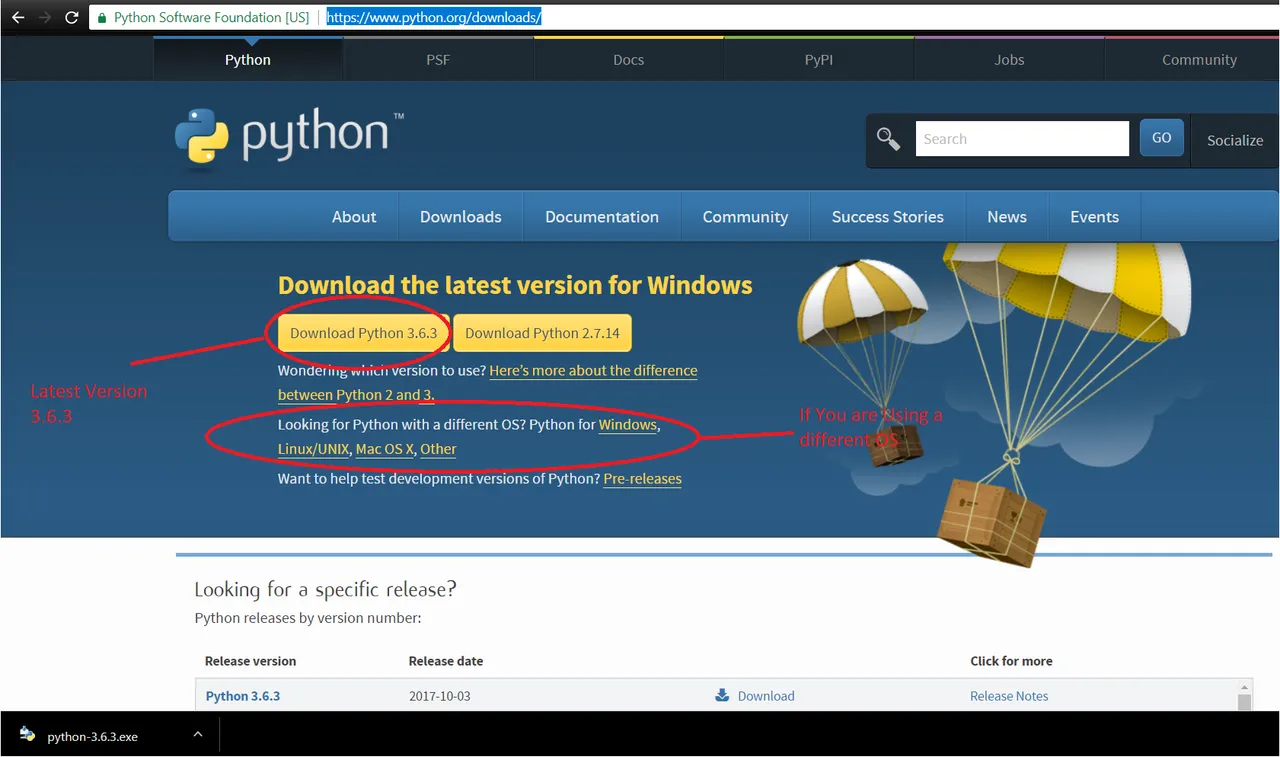Open the Release Notes link

(1009, 696)
